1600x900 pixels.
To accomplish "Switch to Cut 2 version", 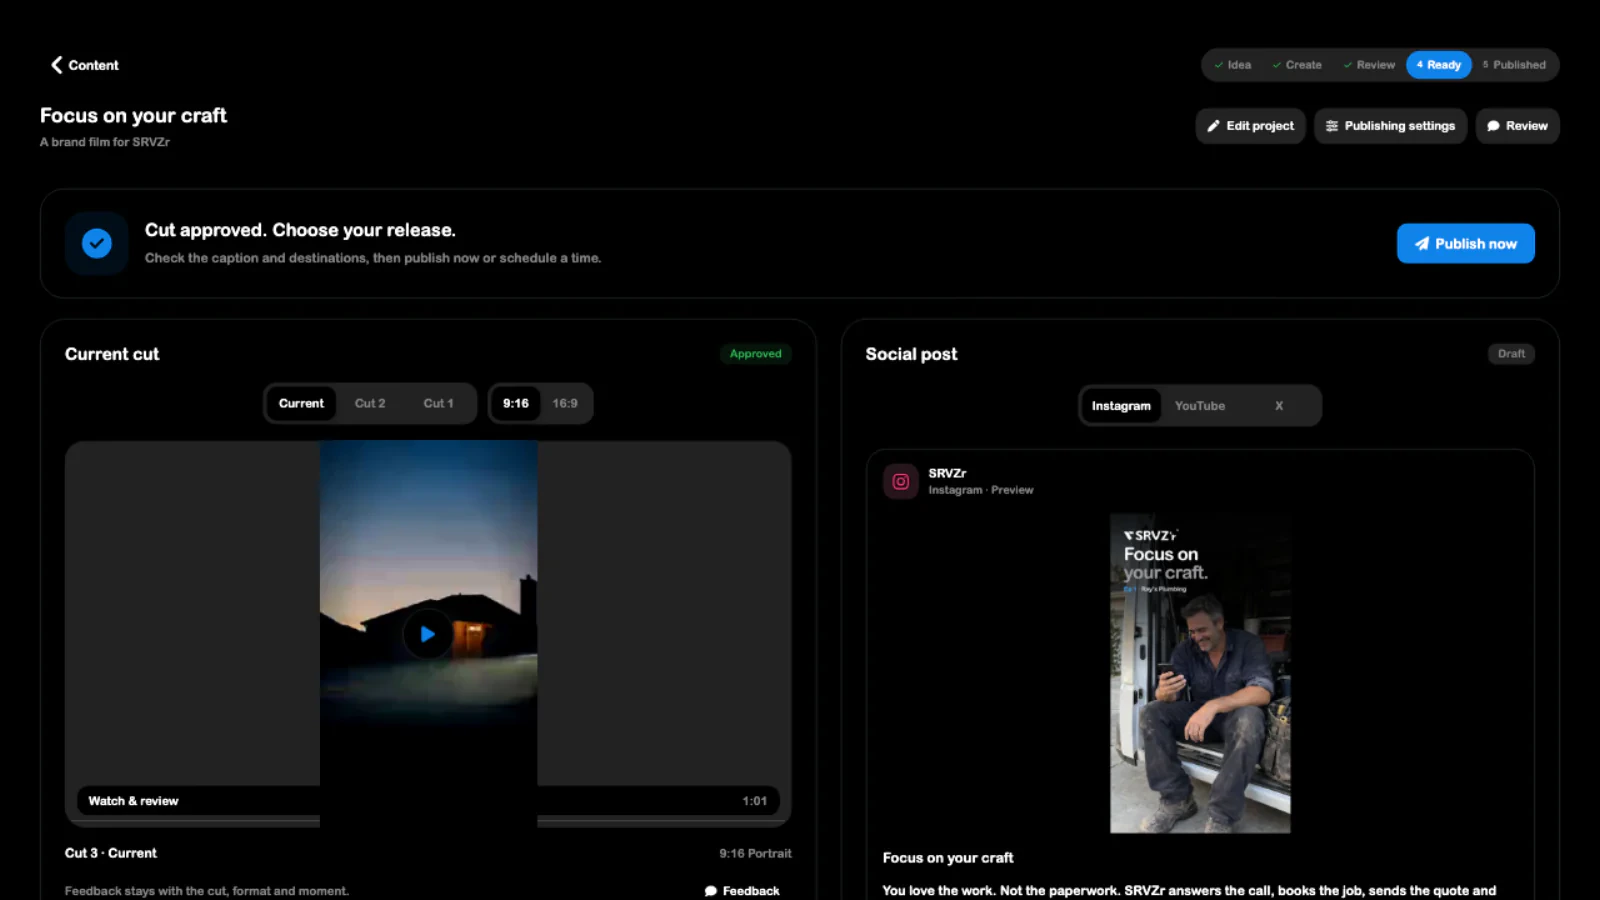I will click(370, 404).
